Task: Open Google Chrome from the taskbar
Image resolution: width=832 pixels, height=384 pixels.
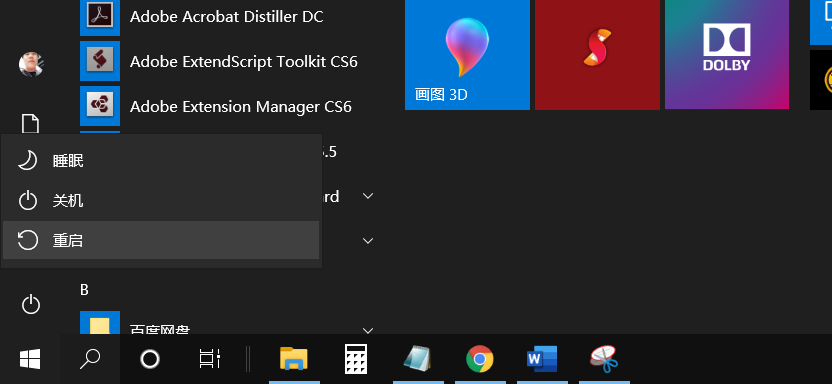Action: (x=480, y=359)
